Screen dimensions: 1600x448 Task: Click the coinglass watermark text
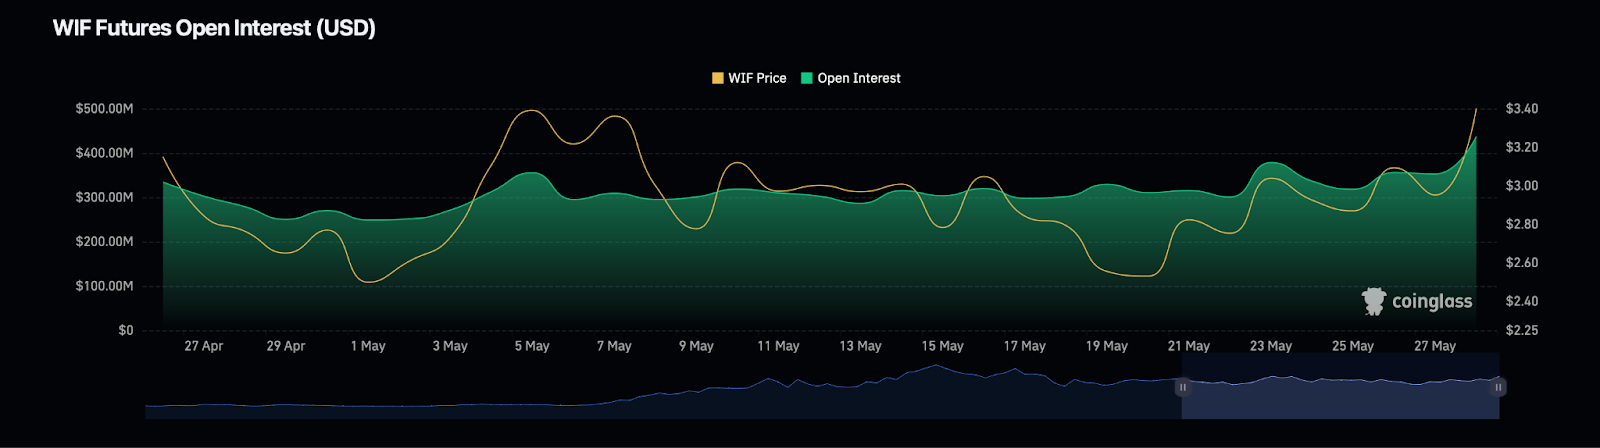1431,302
